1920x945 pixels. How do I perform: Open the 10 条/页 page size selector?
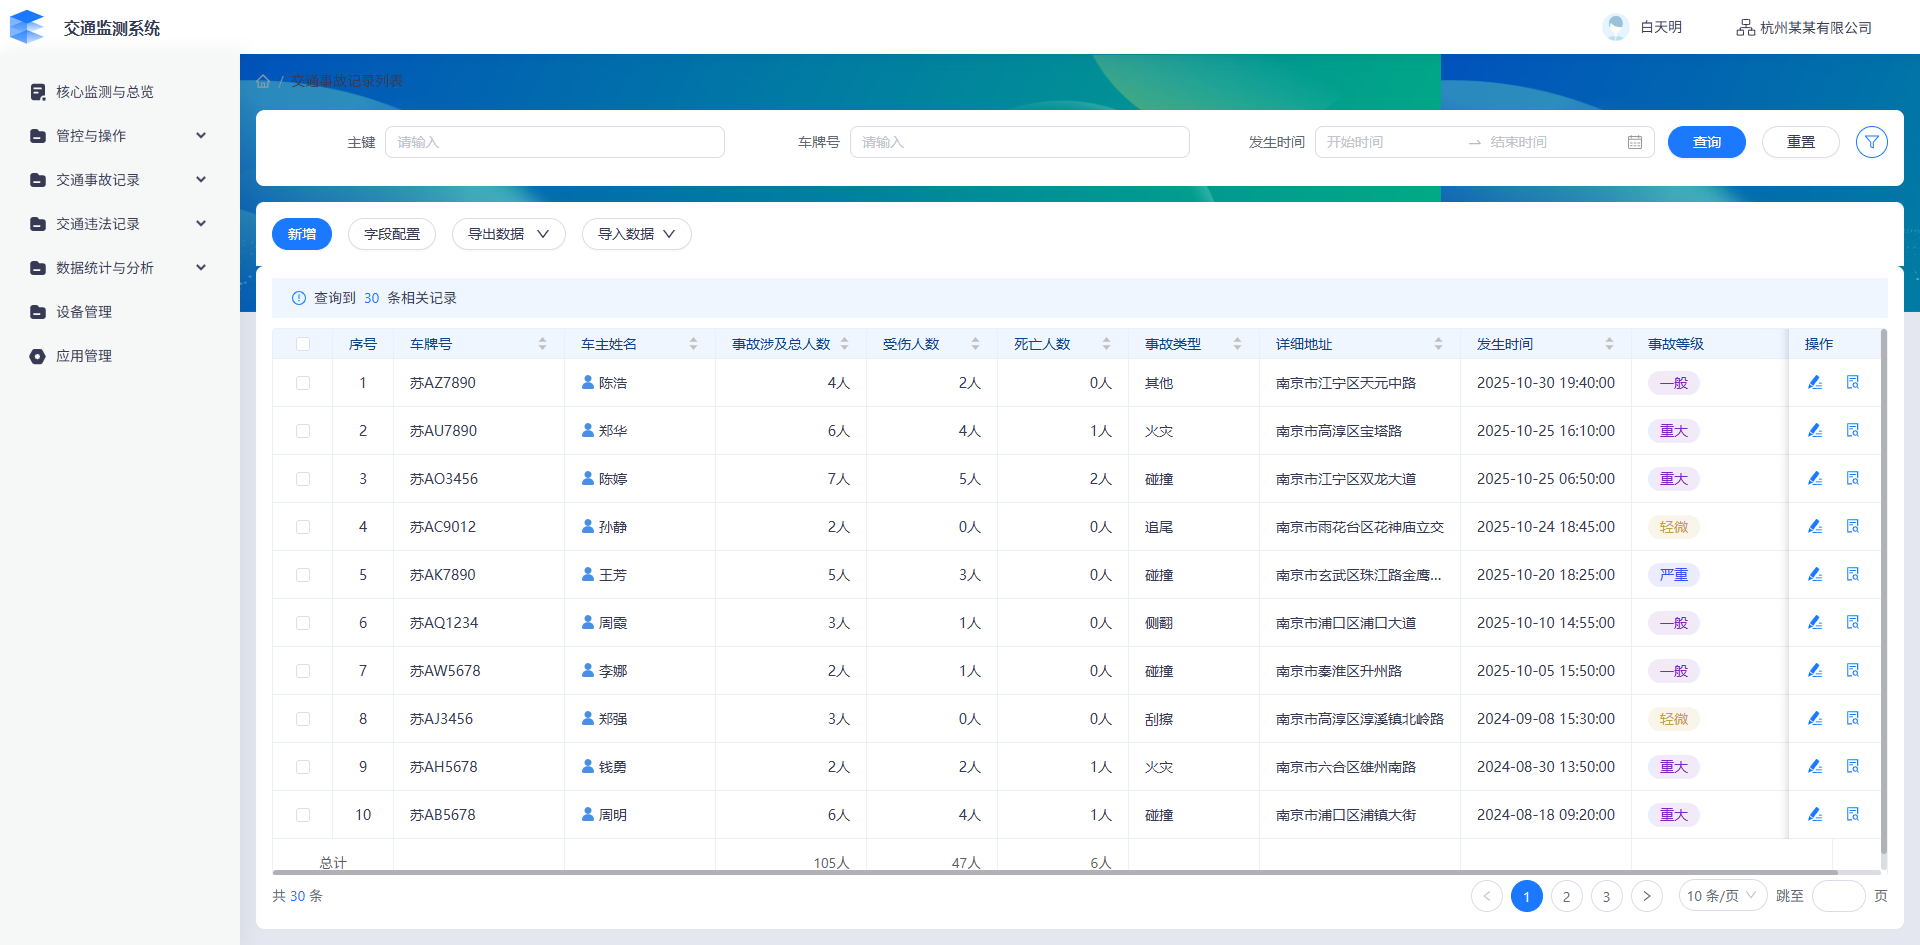[x=1721, y=896]
